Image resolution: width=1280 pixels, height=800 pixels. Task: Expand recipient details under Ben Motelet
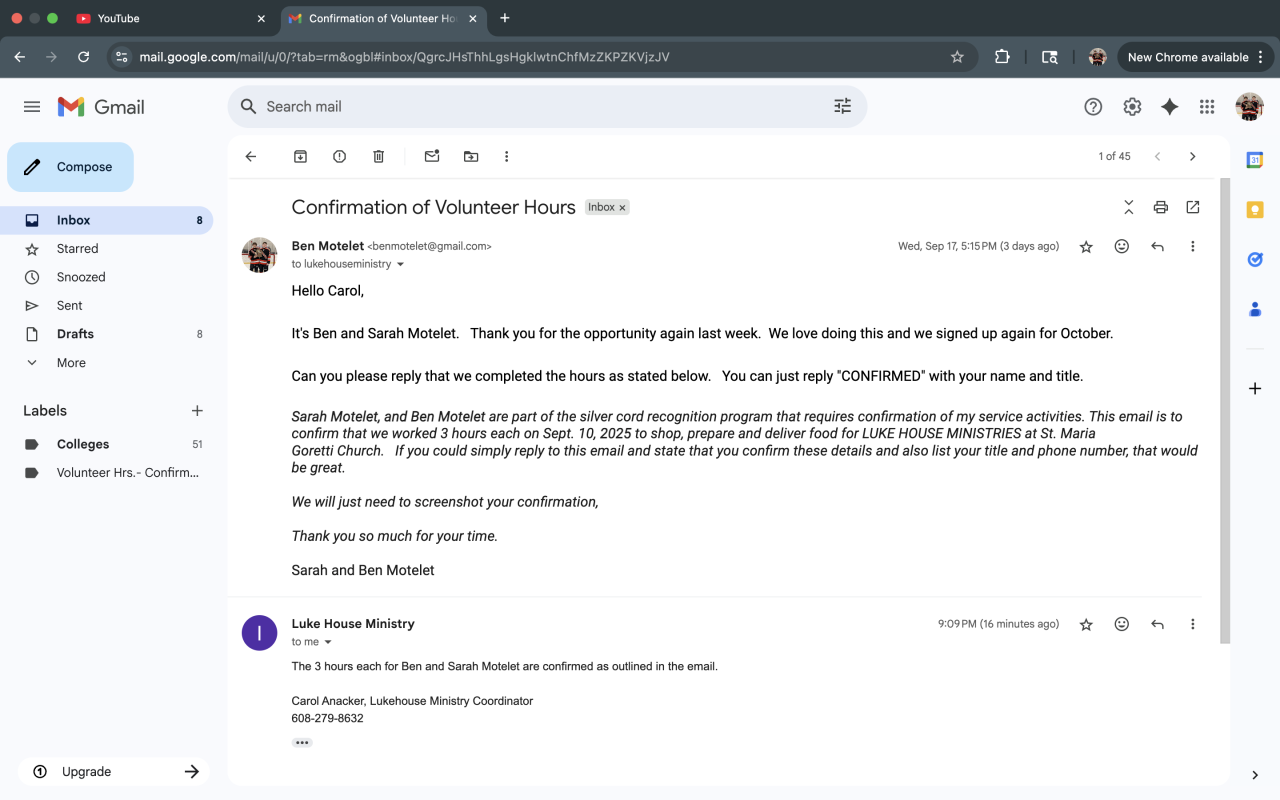click(400, 265)
